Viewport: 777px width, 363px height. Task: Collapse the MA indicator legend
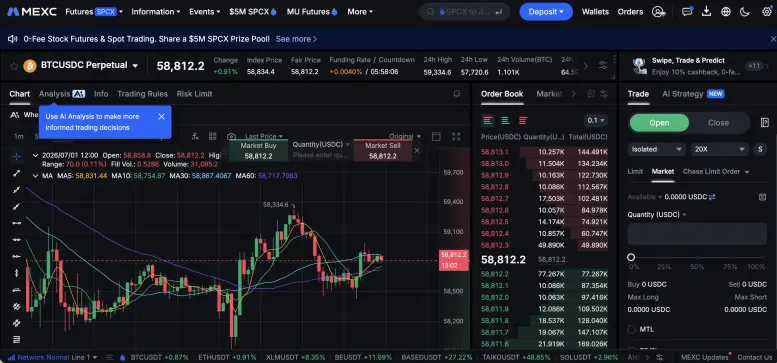(x=35, y=176)
